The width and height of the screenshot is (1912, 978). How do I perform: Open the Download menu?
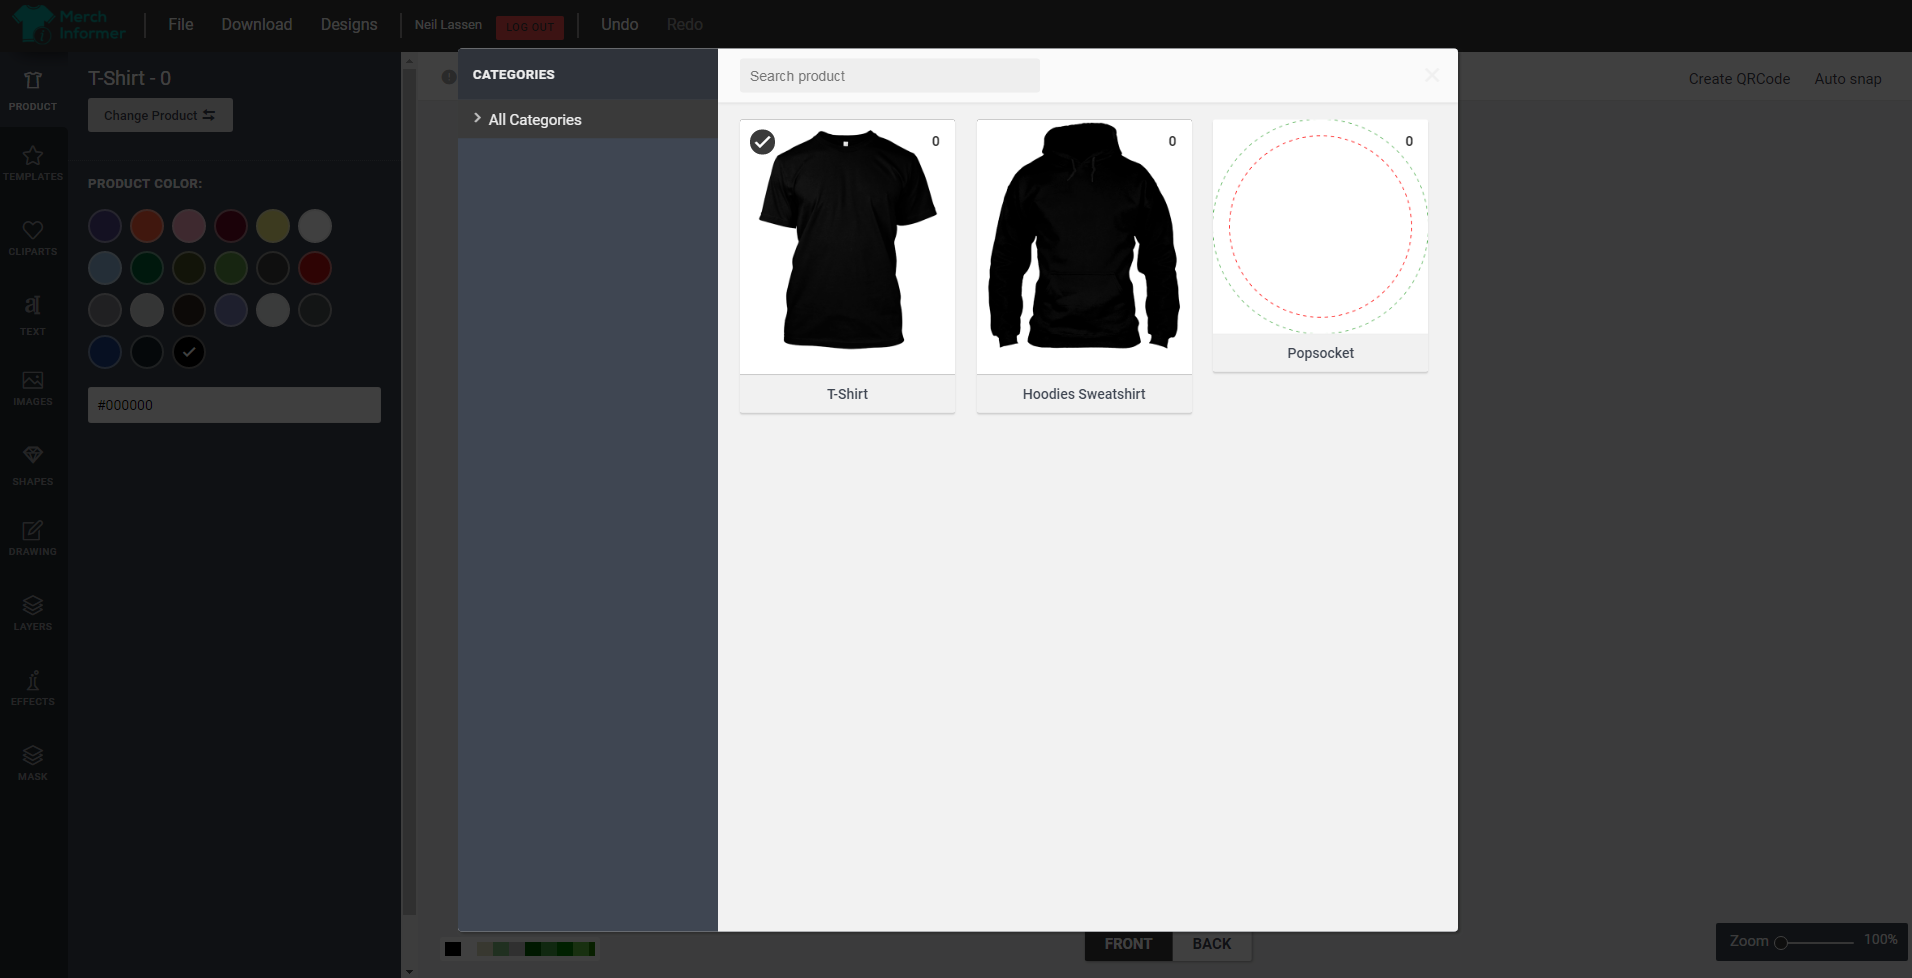click(256, 24)
